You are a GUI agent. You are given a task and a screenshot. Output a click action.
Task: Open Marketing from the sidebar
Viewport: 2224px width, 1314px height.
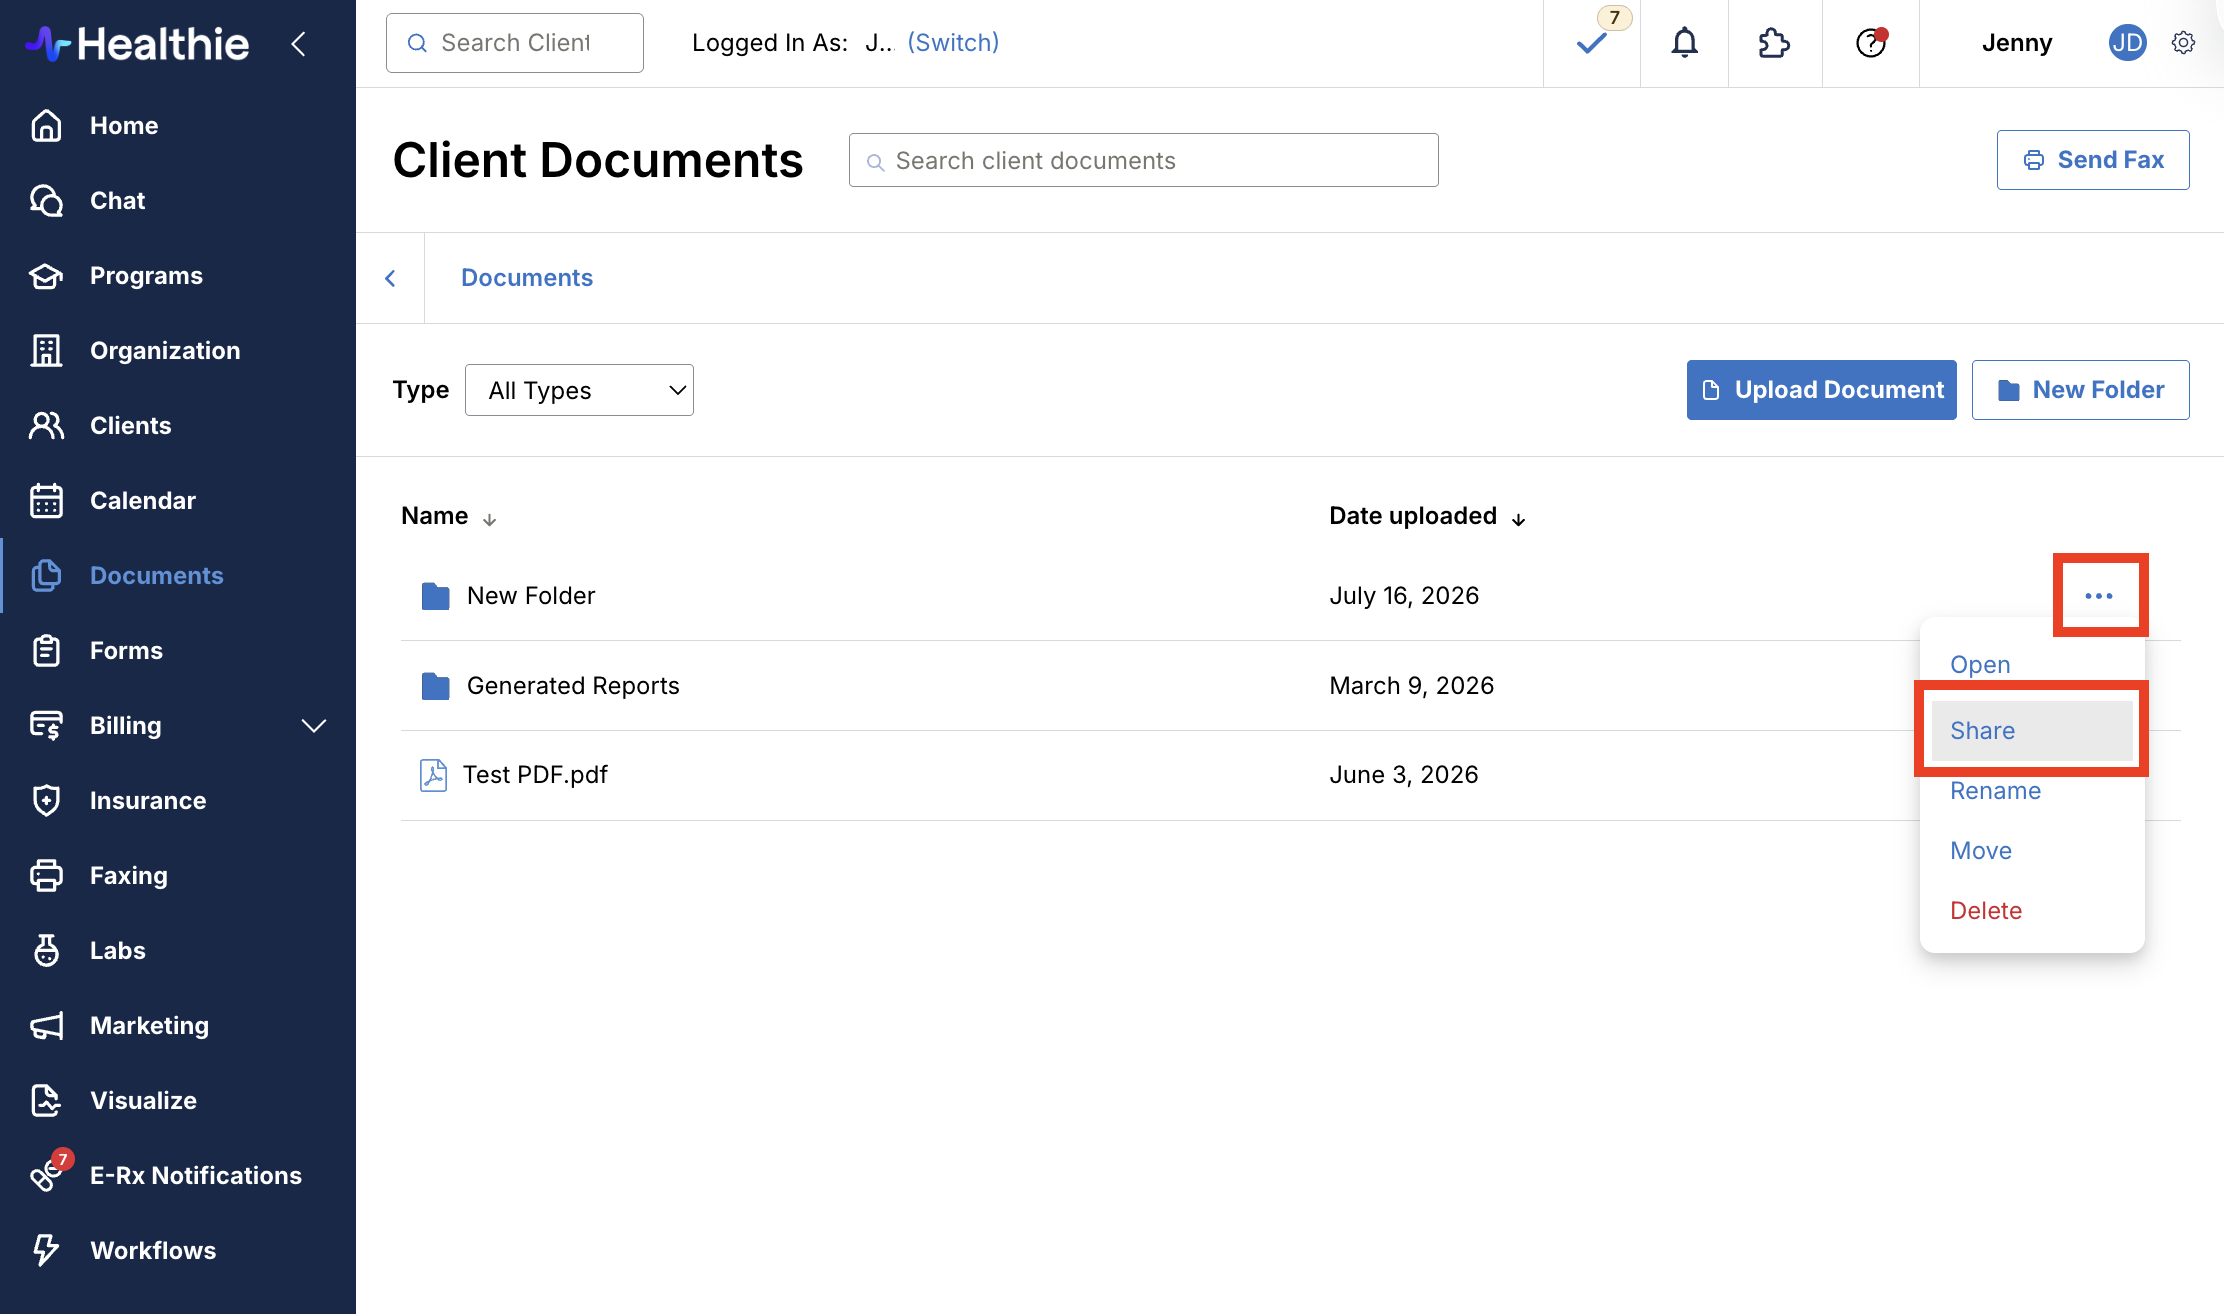pyautogui.click(x=149, y=1026)
